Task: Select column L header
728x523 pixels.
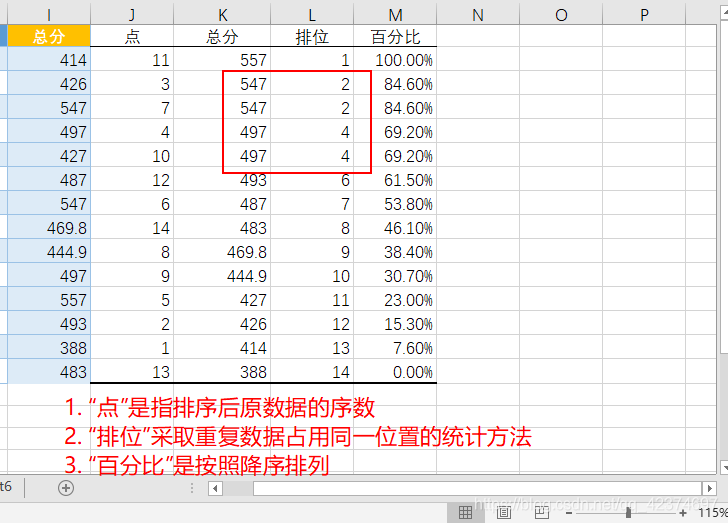Action: (312, 15)
